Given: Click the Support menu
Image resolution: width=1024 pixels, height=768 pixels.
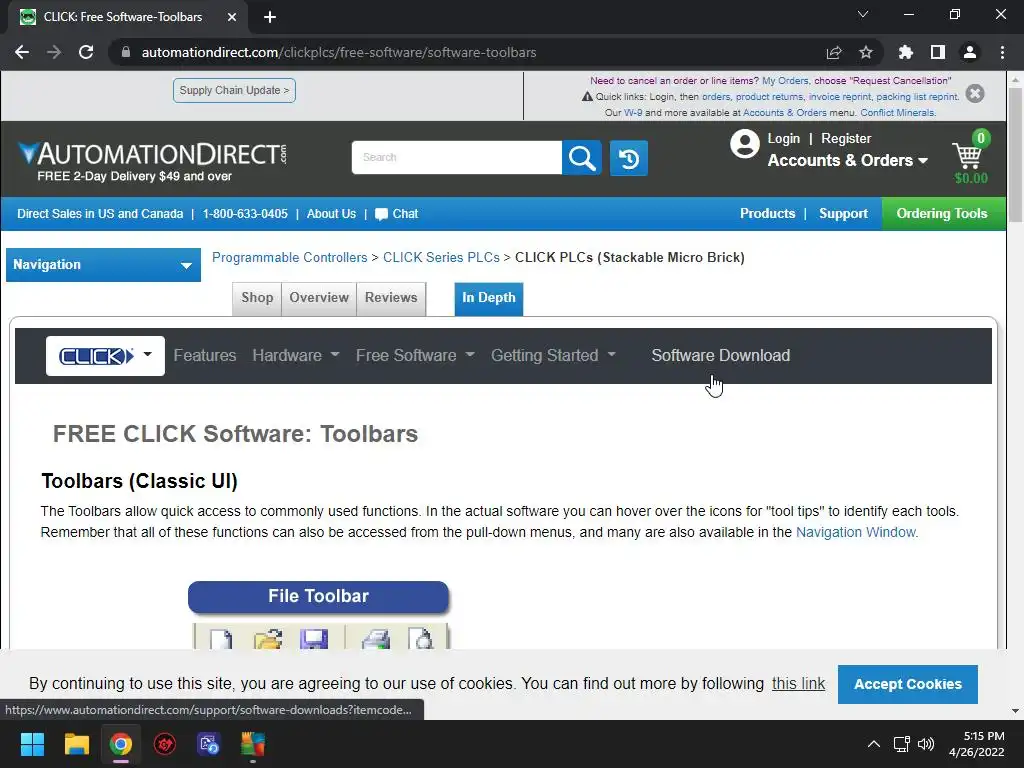Looking at the screenshot, I should [843, 214].
